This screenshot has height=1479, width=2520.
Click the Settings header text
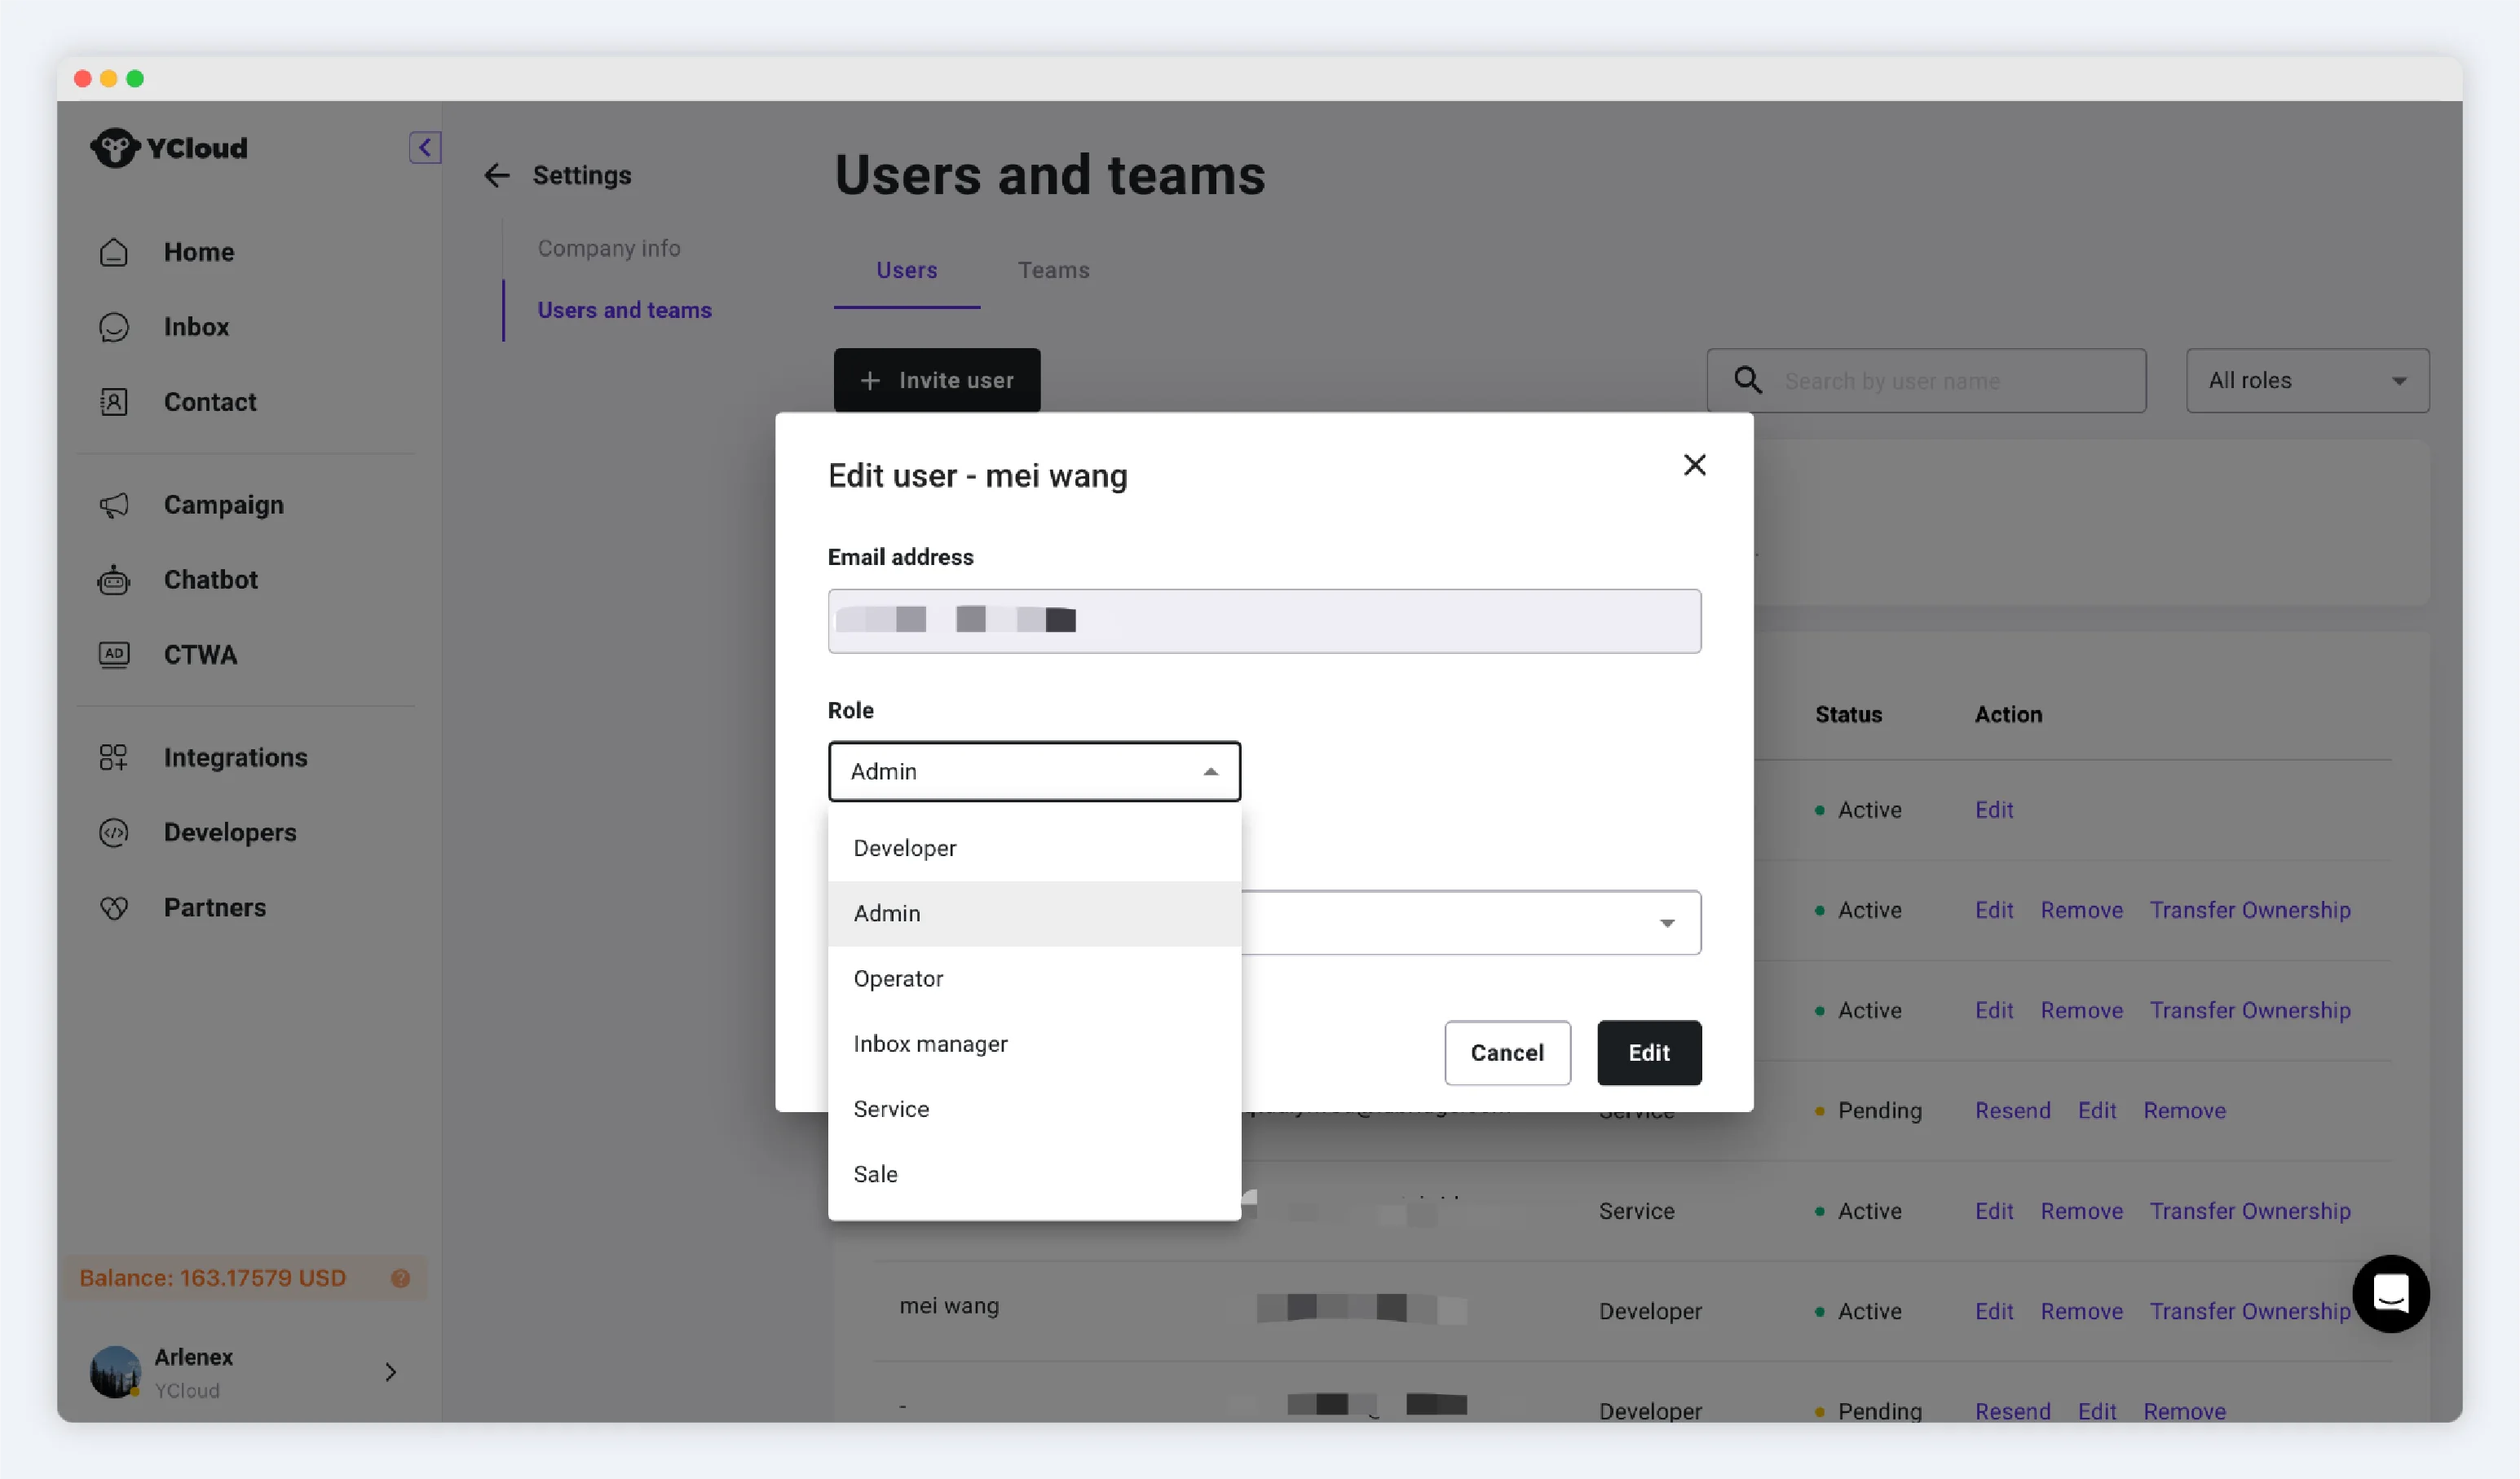582,176
